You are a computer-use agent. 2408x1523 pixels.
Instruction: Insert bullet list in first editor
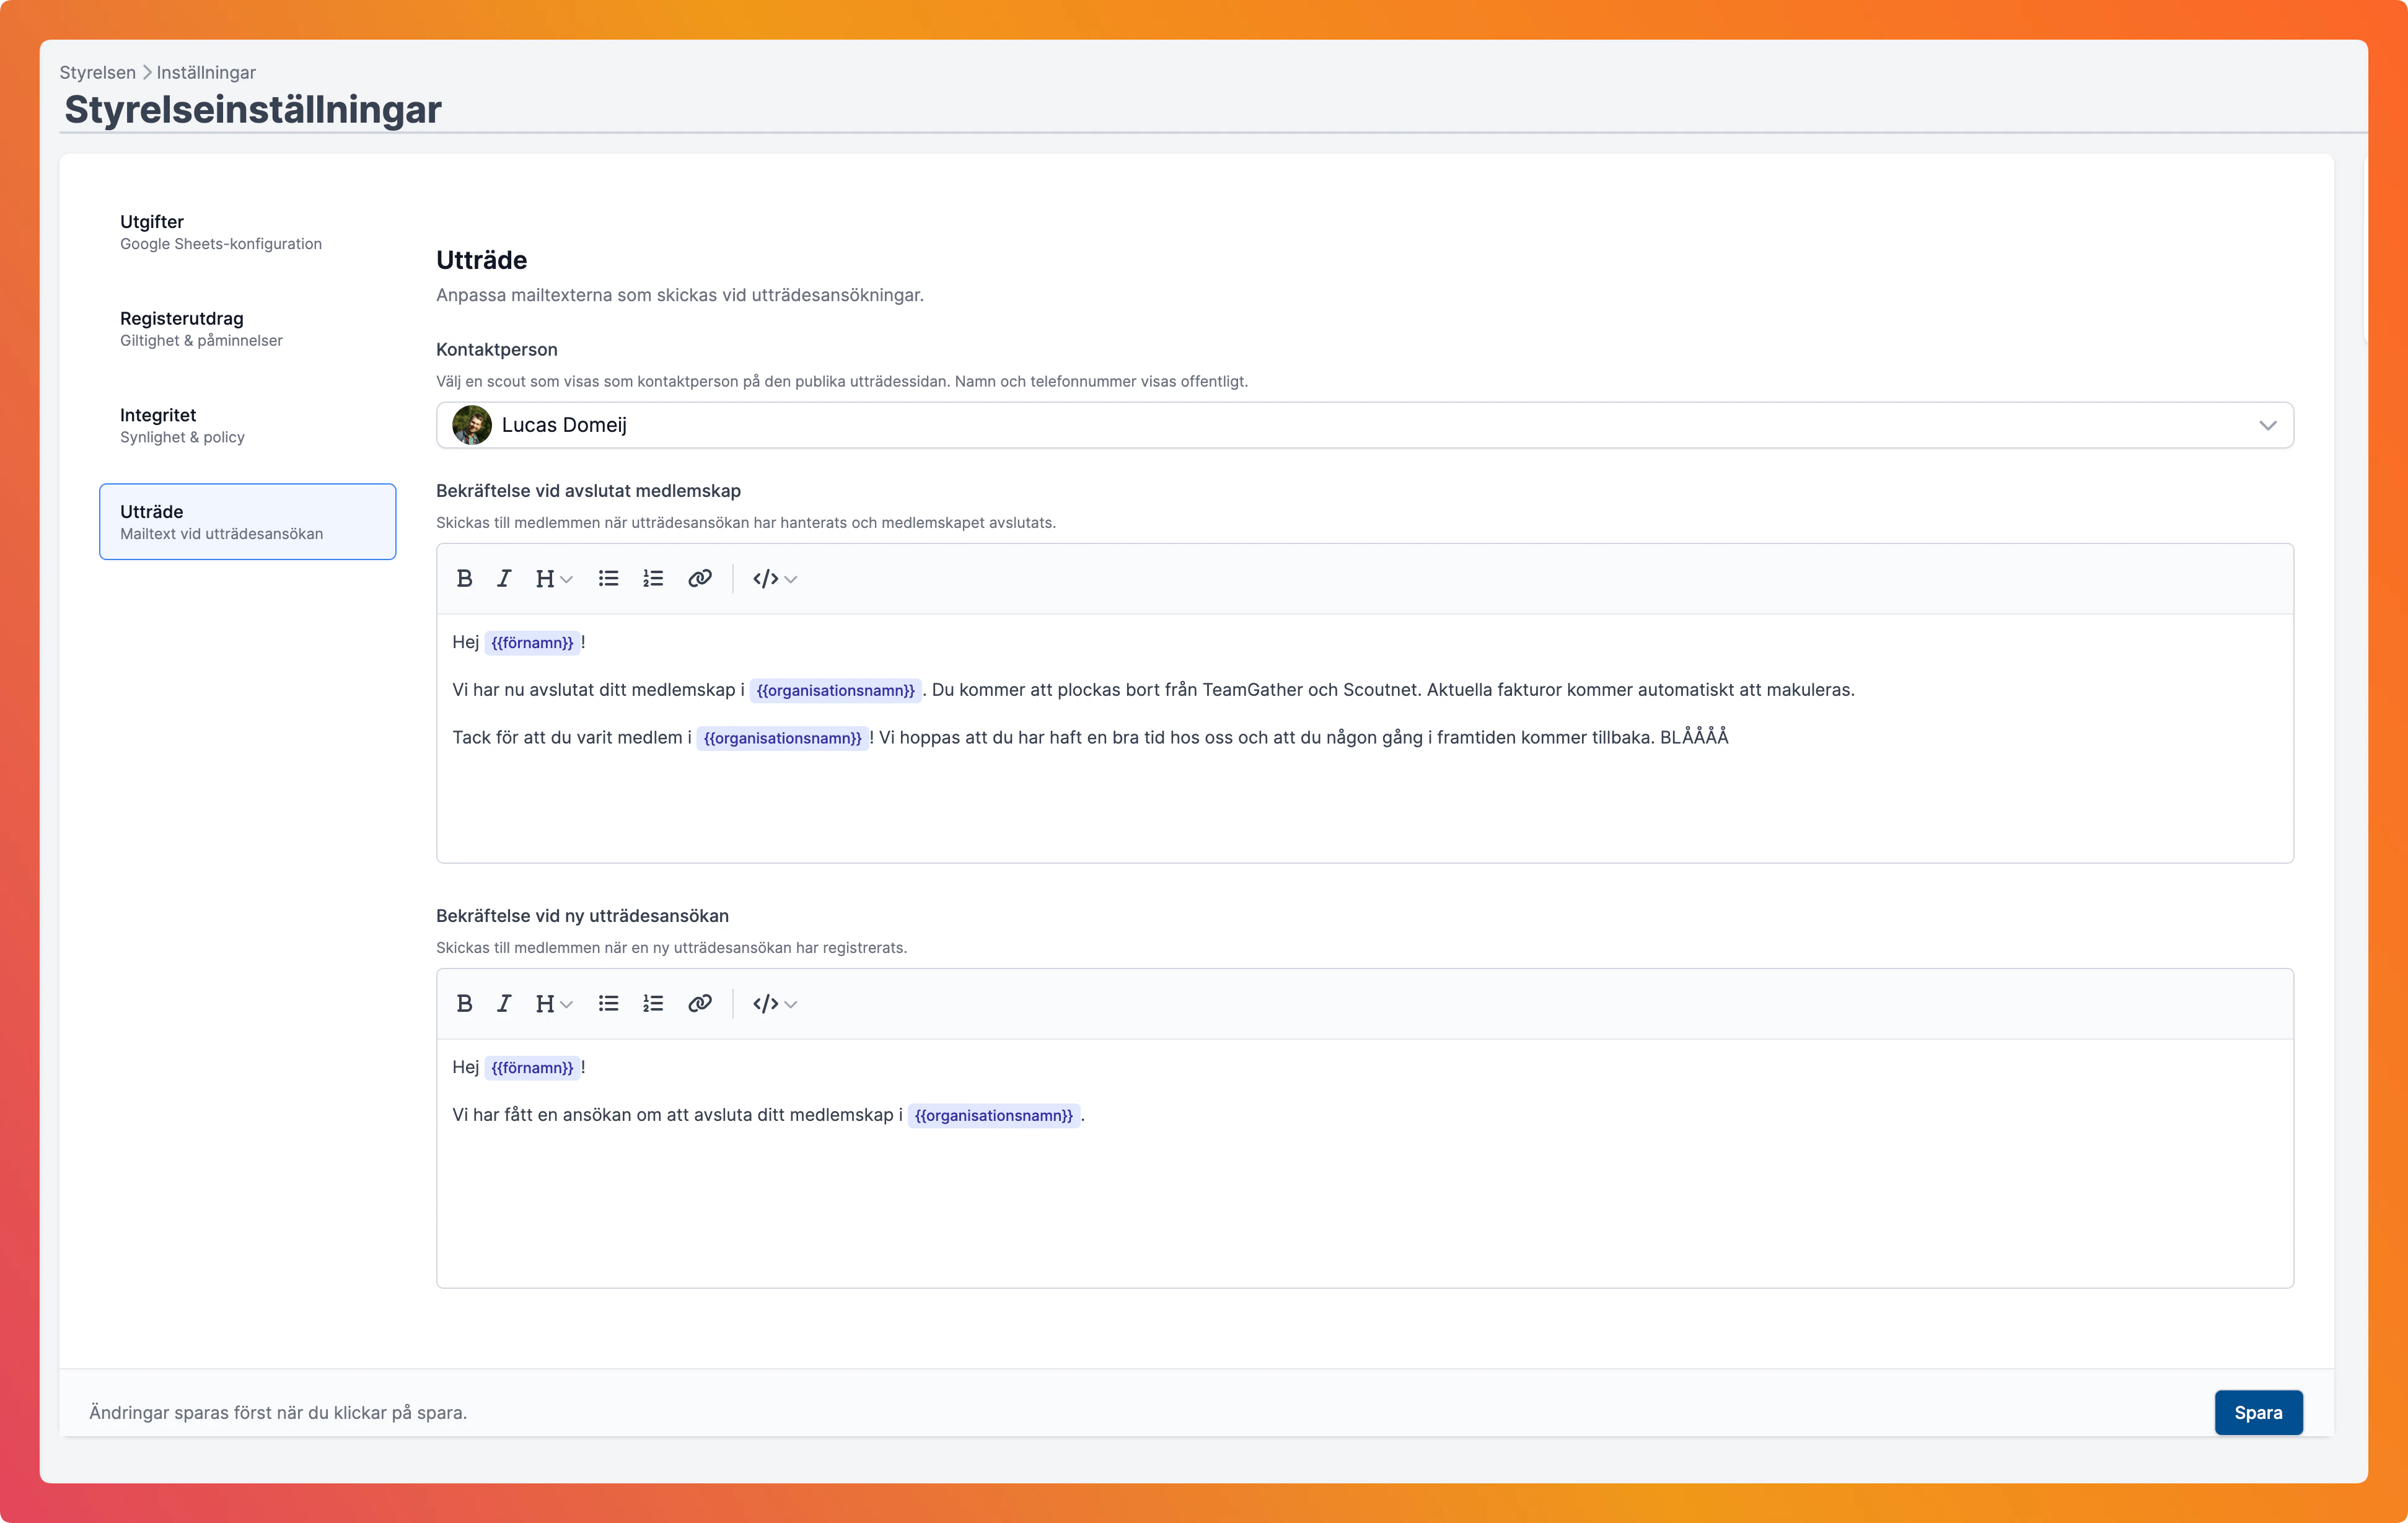point(608,579)
